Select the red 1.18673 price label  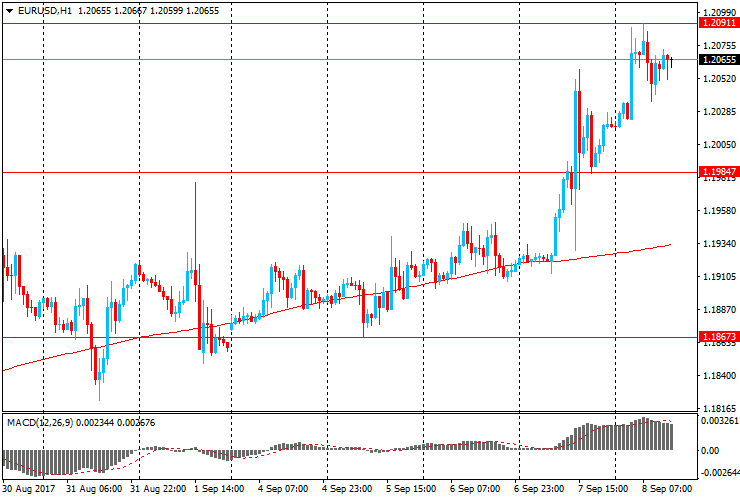(x=719, y=337)
